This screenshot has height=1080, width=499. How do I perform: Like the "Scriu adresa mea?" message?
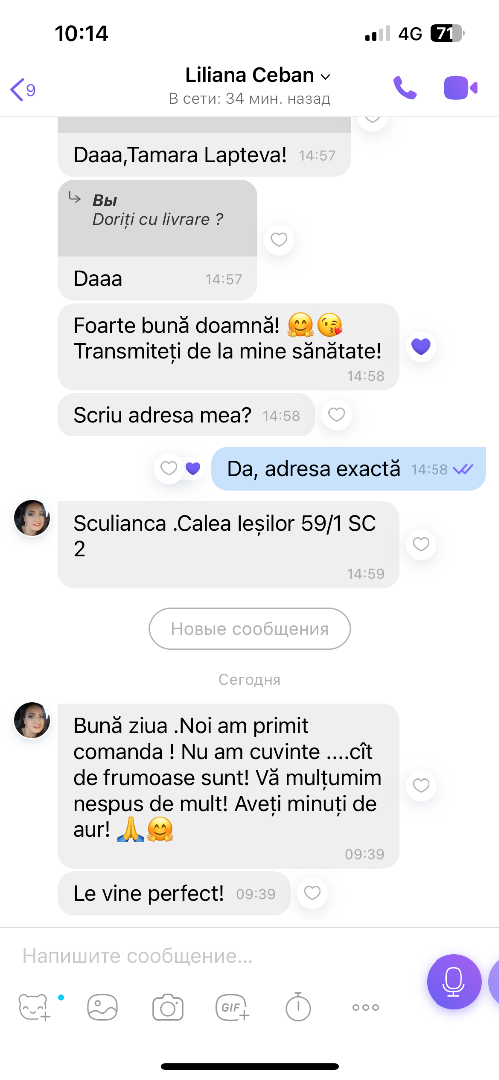[336, 415]
